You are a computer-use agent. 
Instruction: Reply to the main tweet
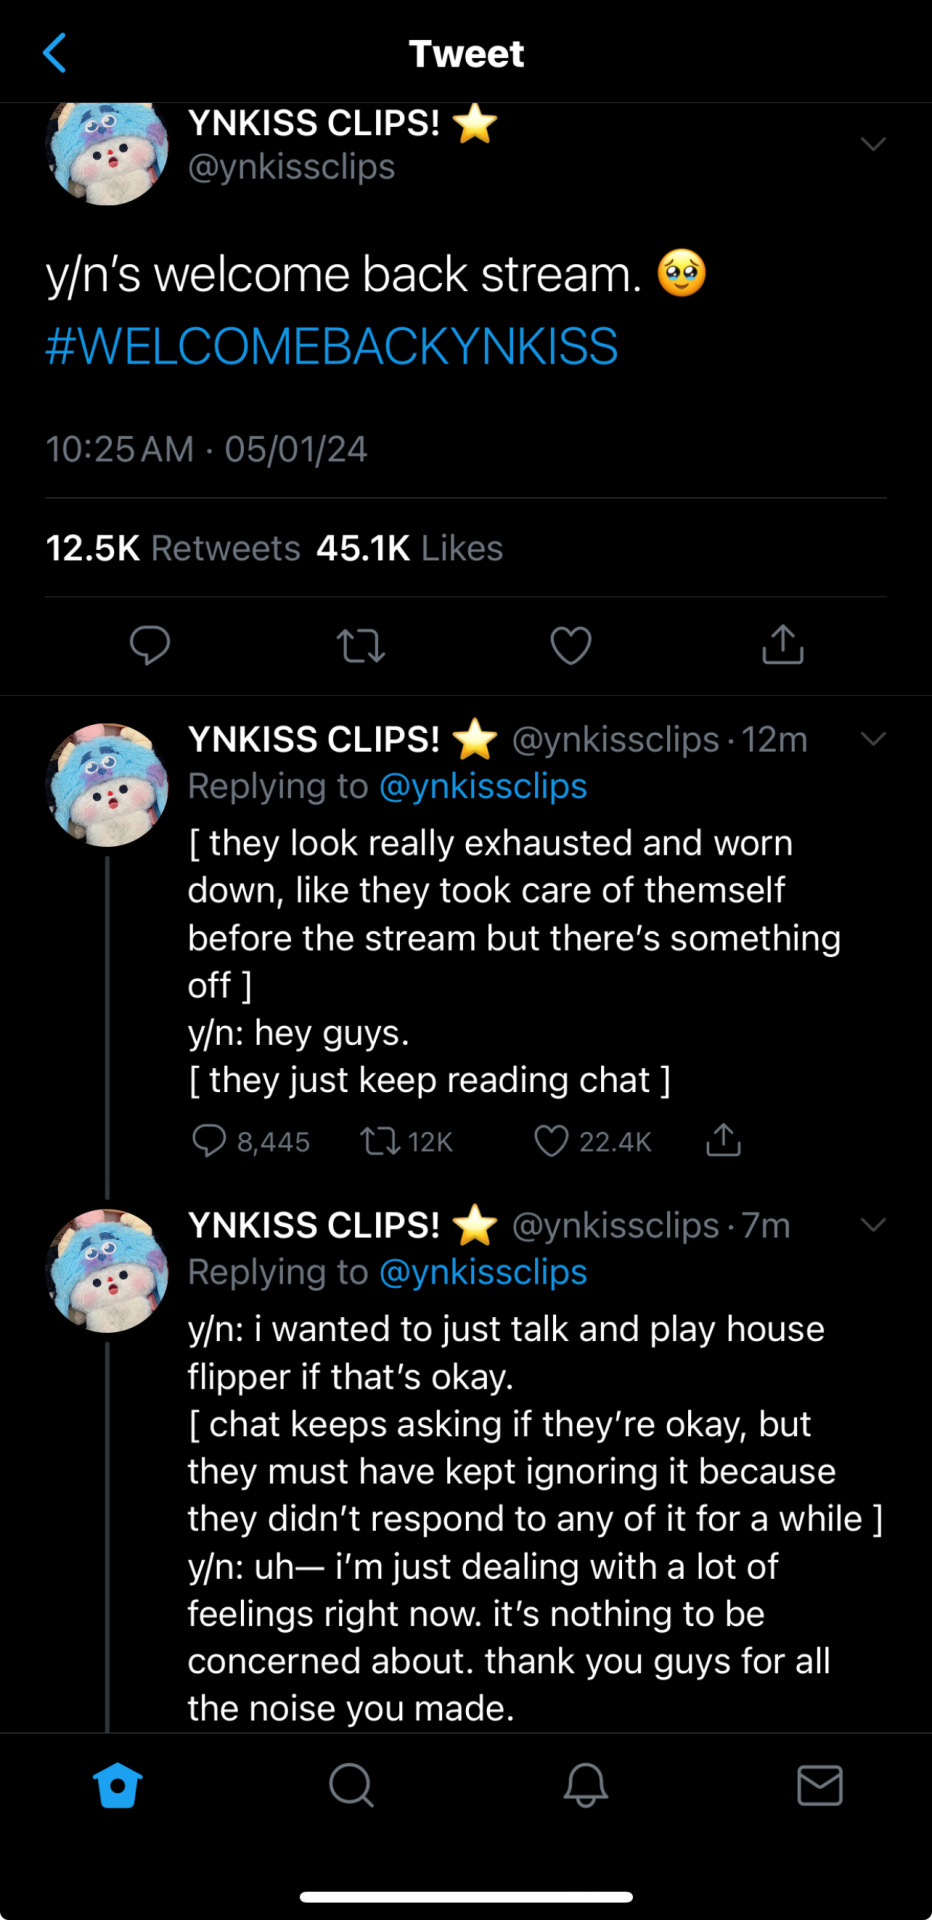(x=150, y=645)
